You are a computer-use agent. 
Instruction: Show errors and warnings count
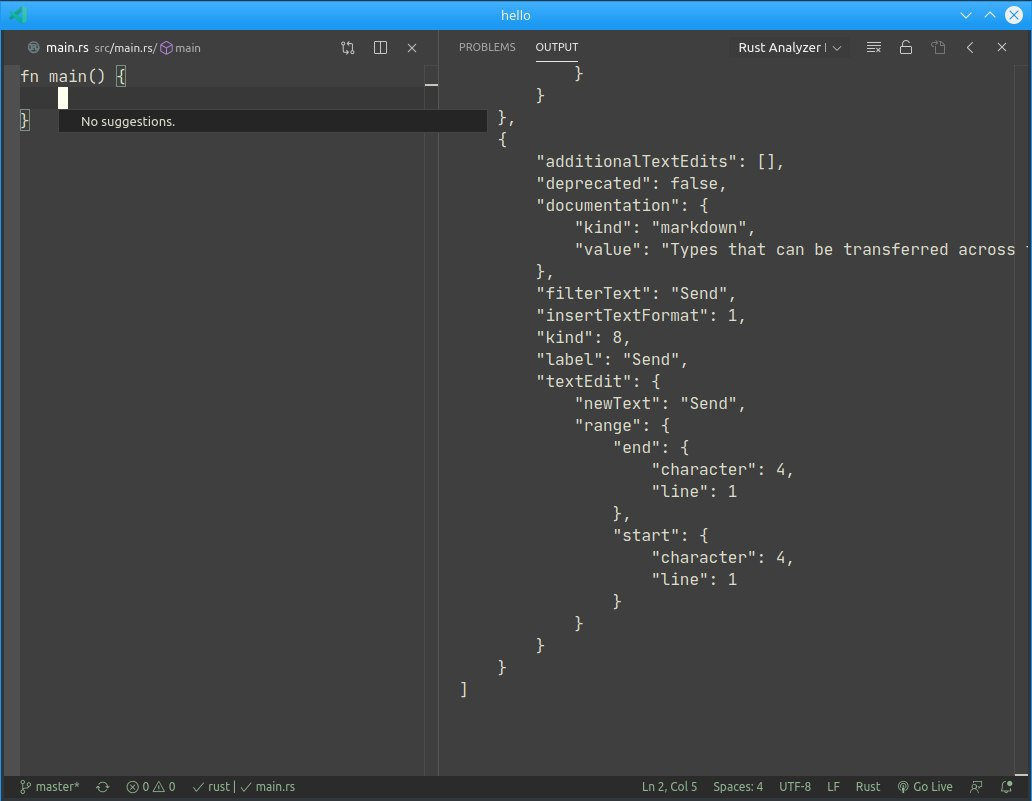pyautogui.click(x=151, y=787)
